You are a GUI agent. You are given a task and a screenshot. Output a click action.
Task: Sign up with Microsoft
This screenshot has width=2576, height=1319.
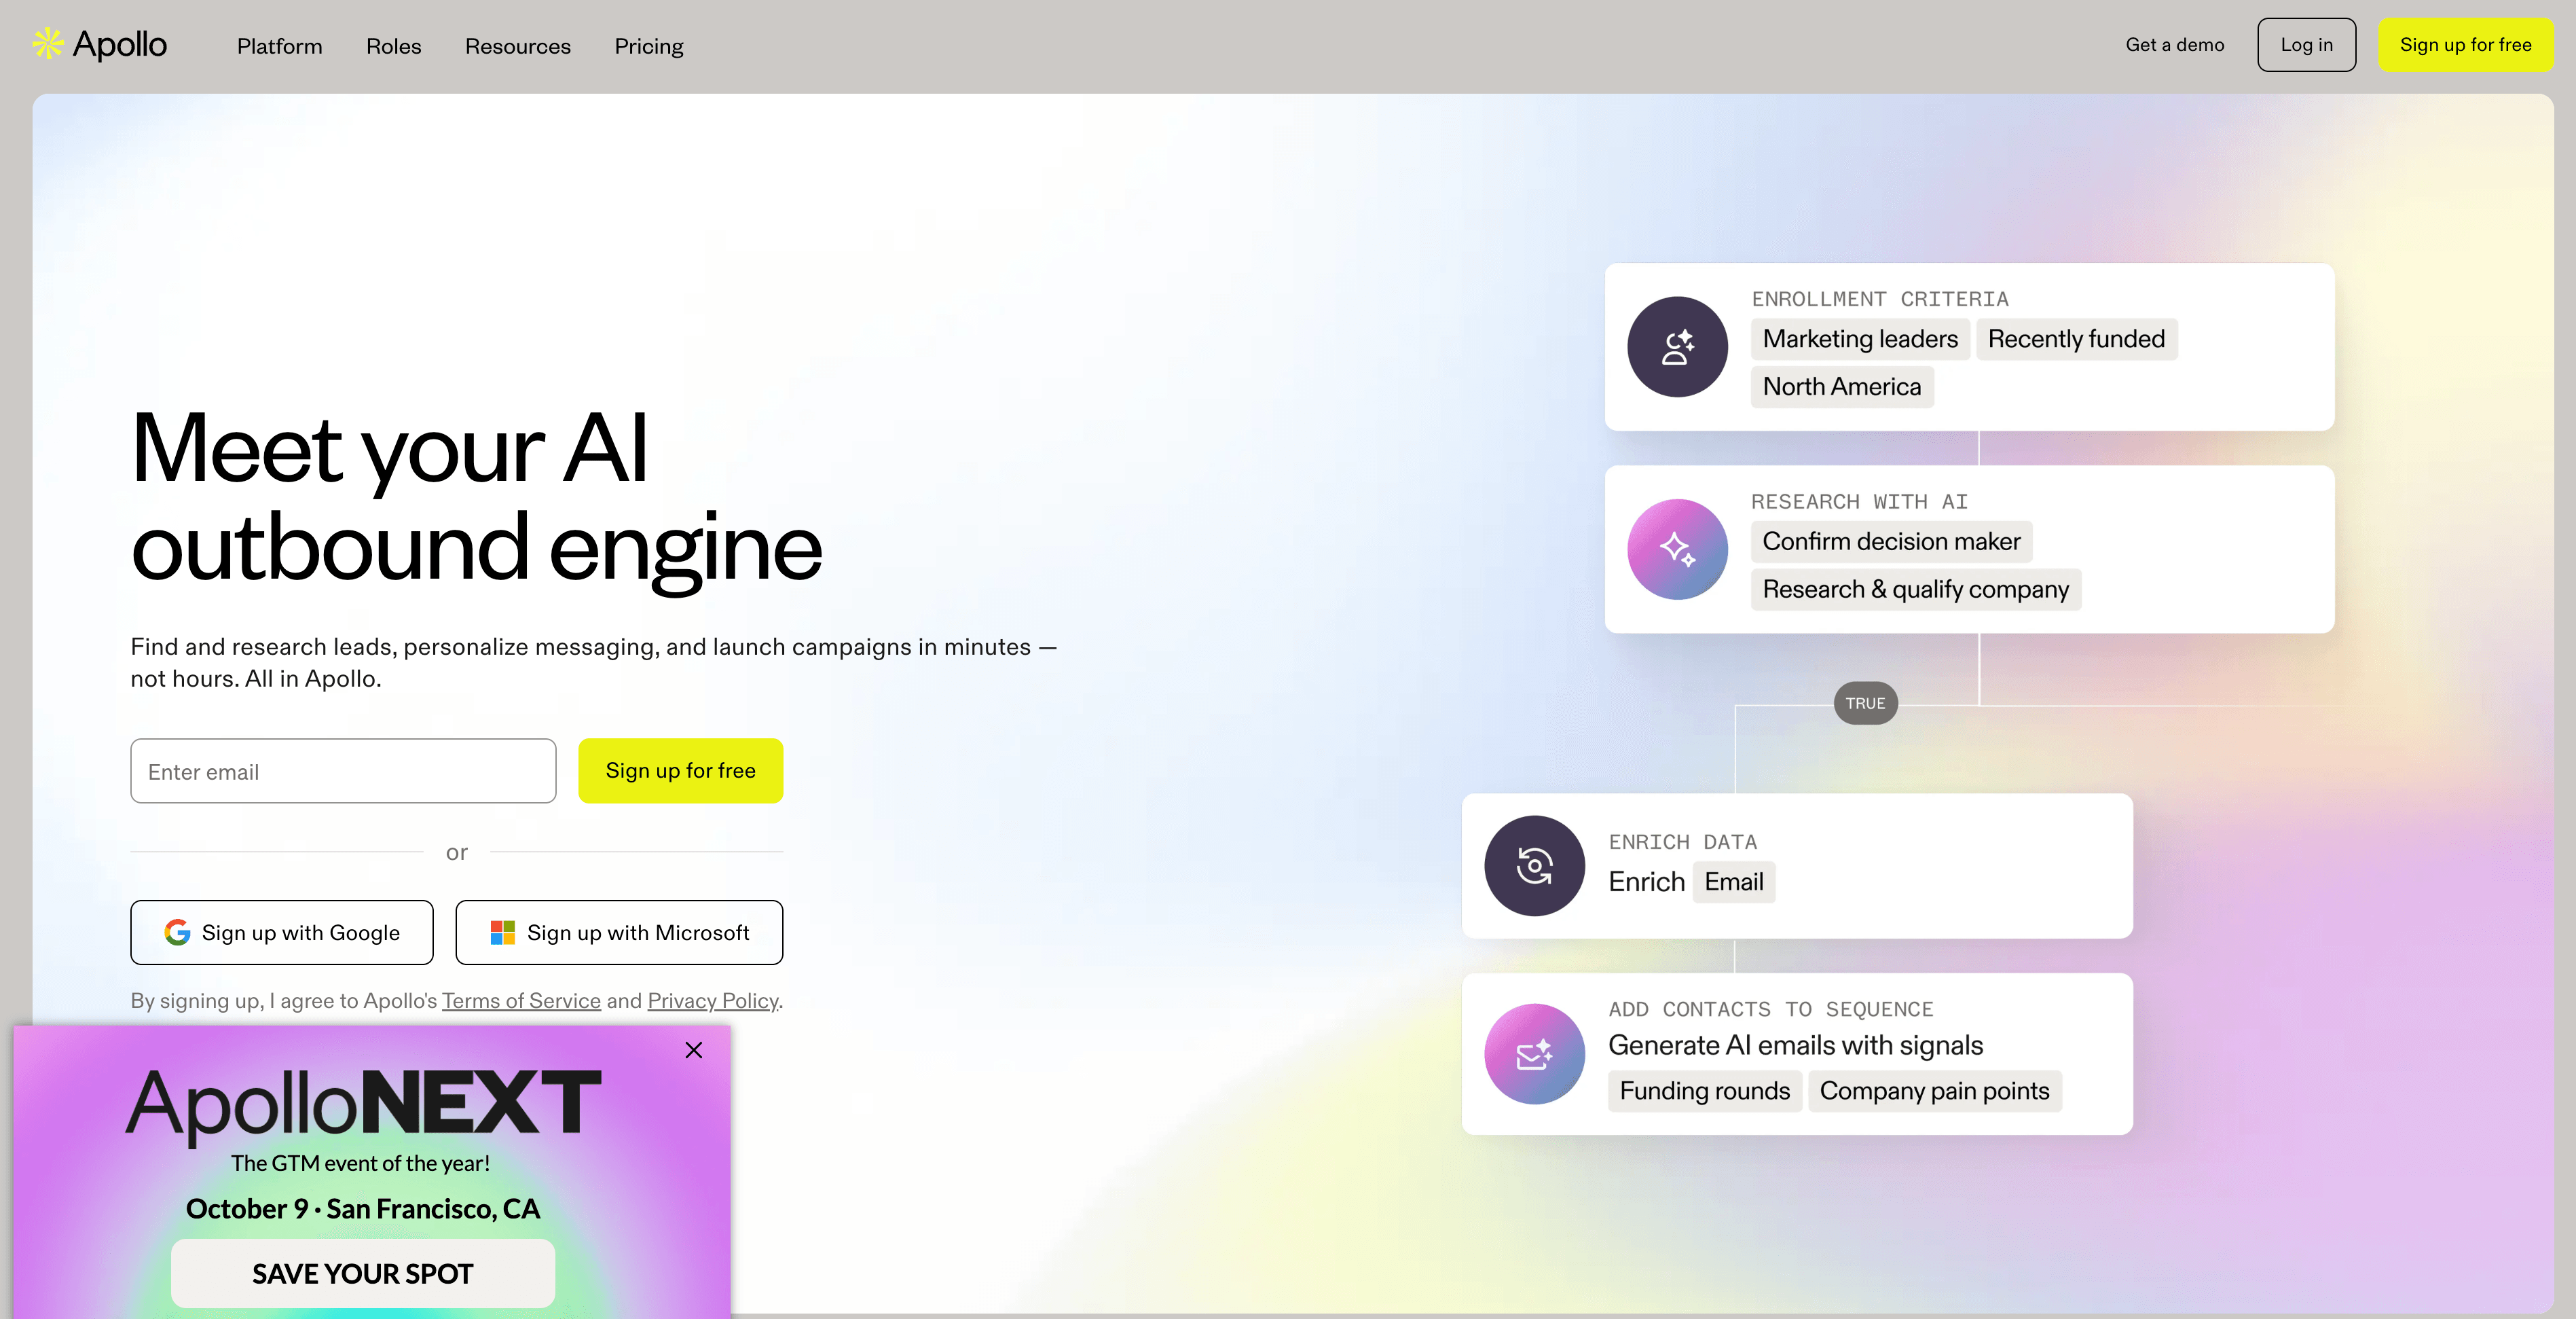click(619, 932)
